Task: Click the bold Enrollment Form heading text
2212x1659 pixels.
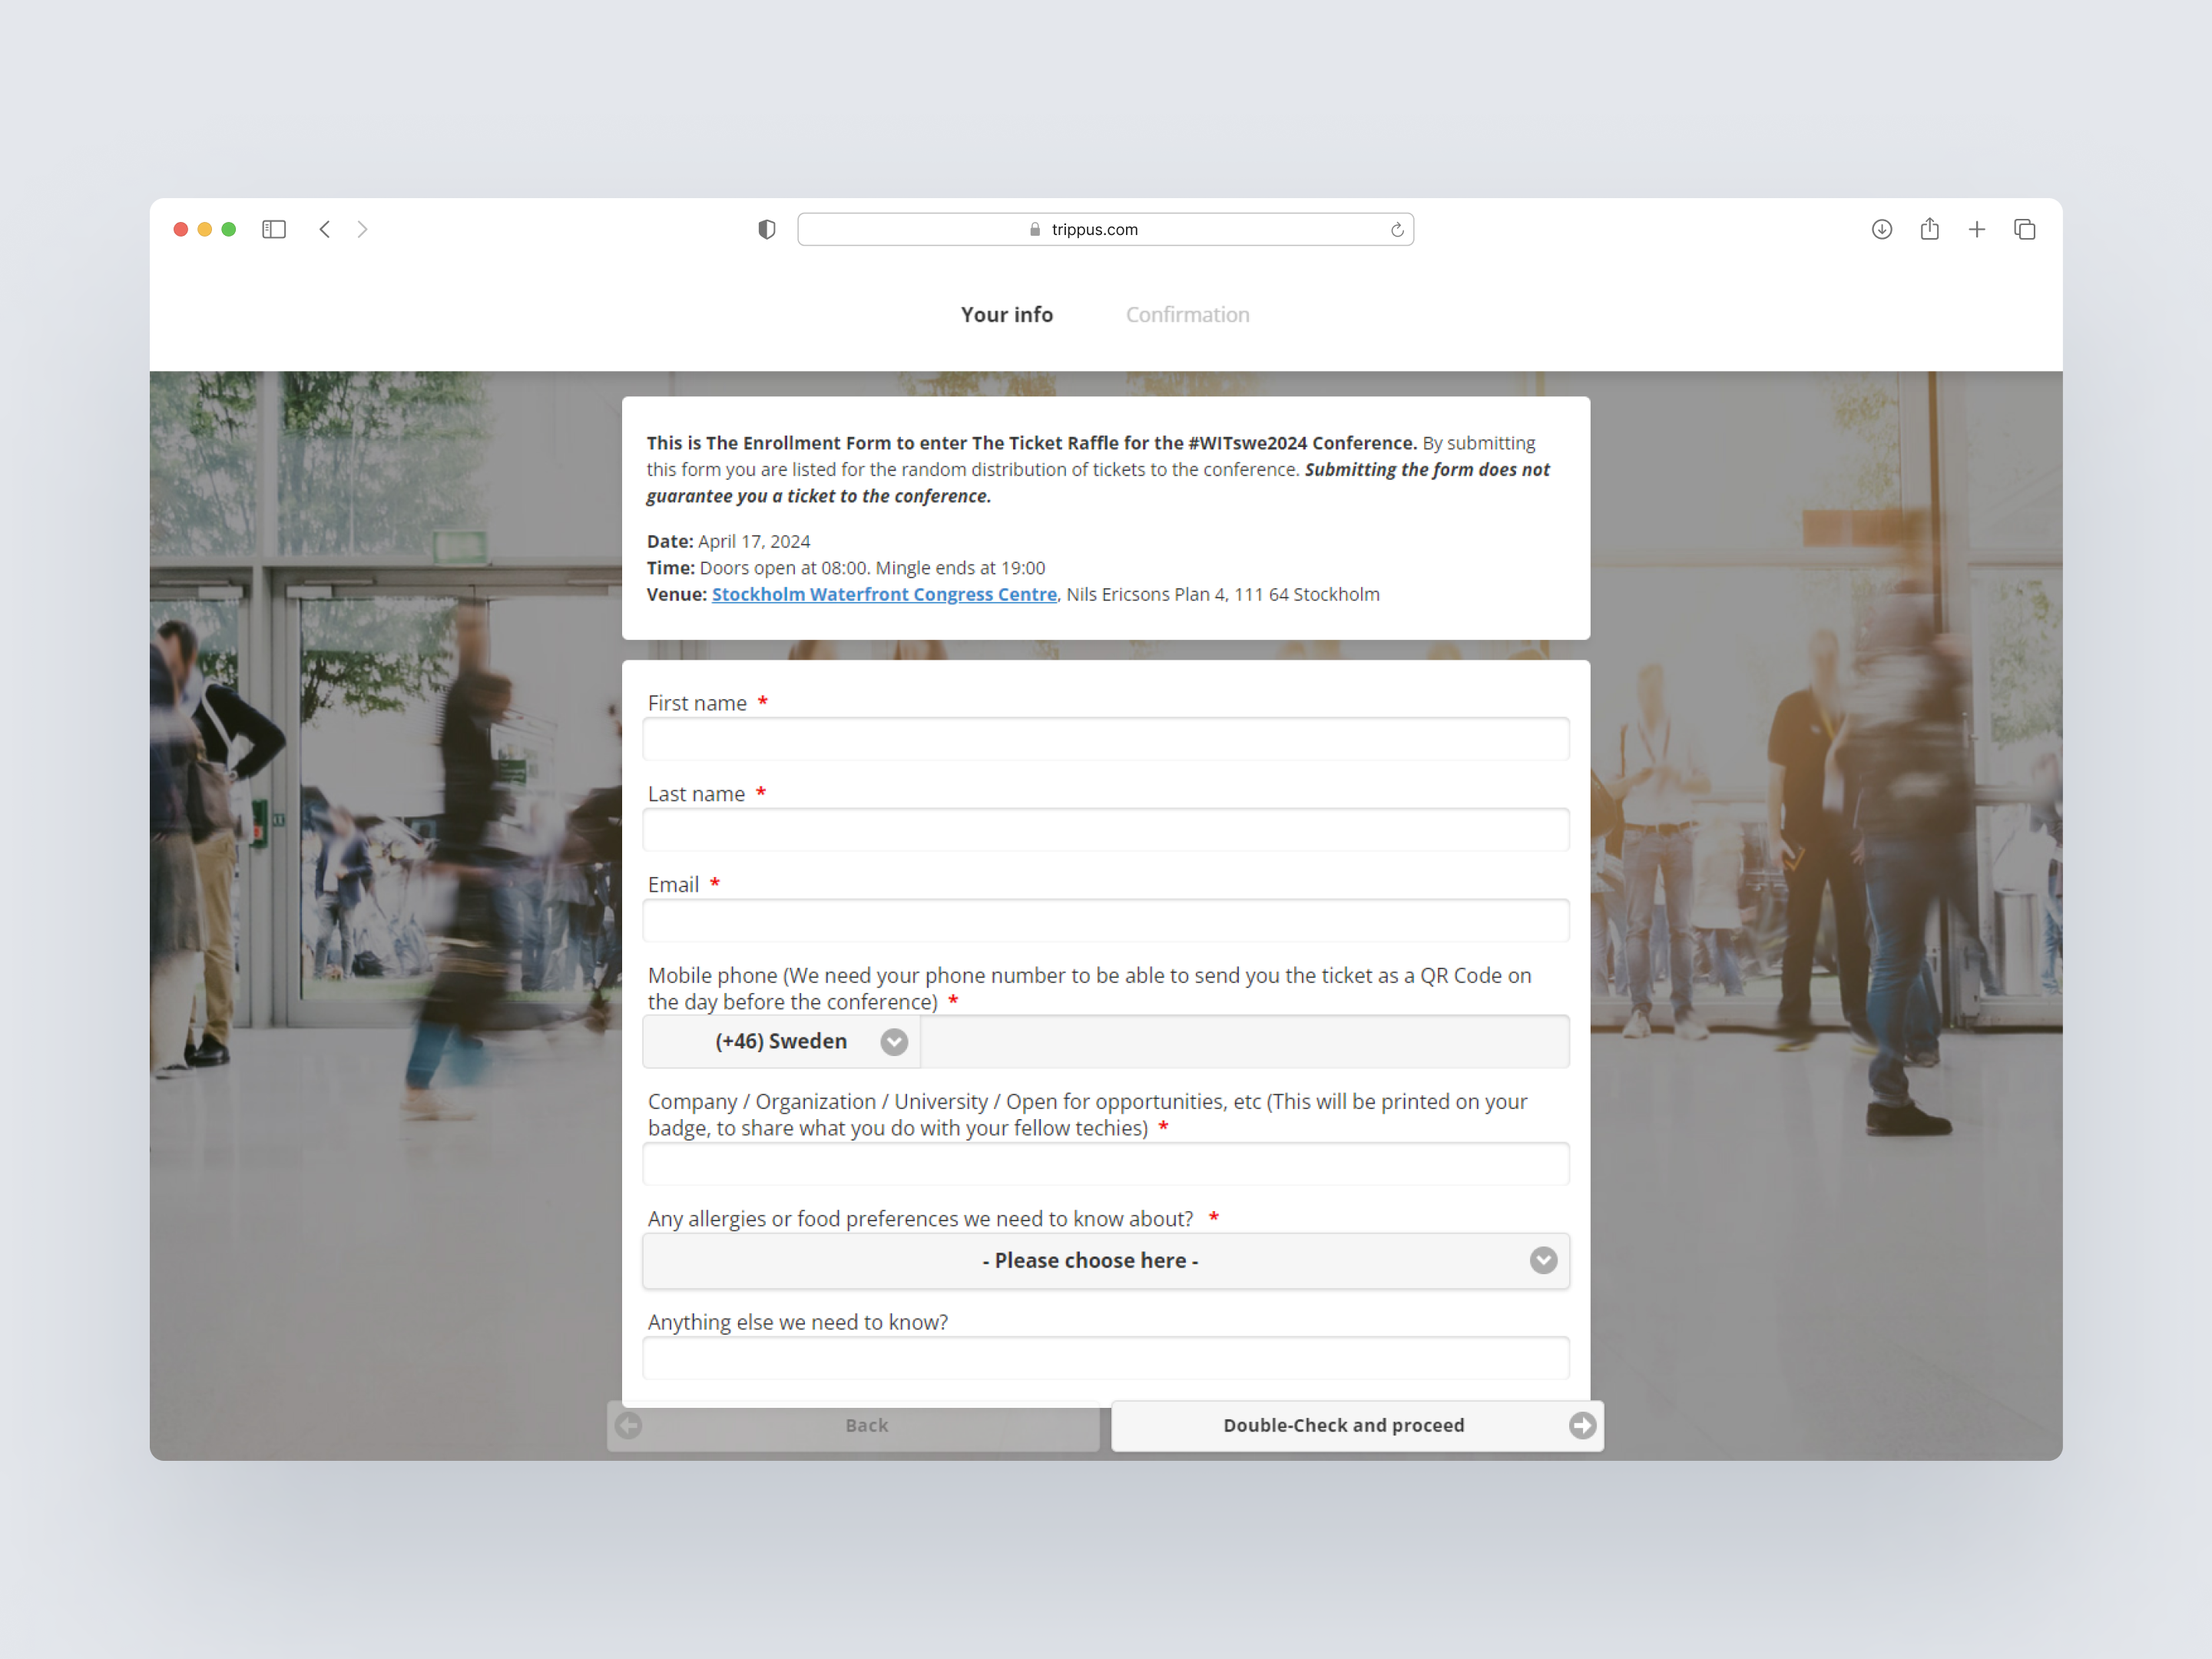Action: pyautogui.click(x=1031, y=443)
